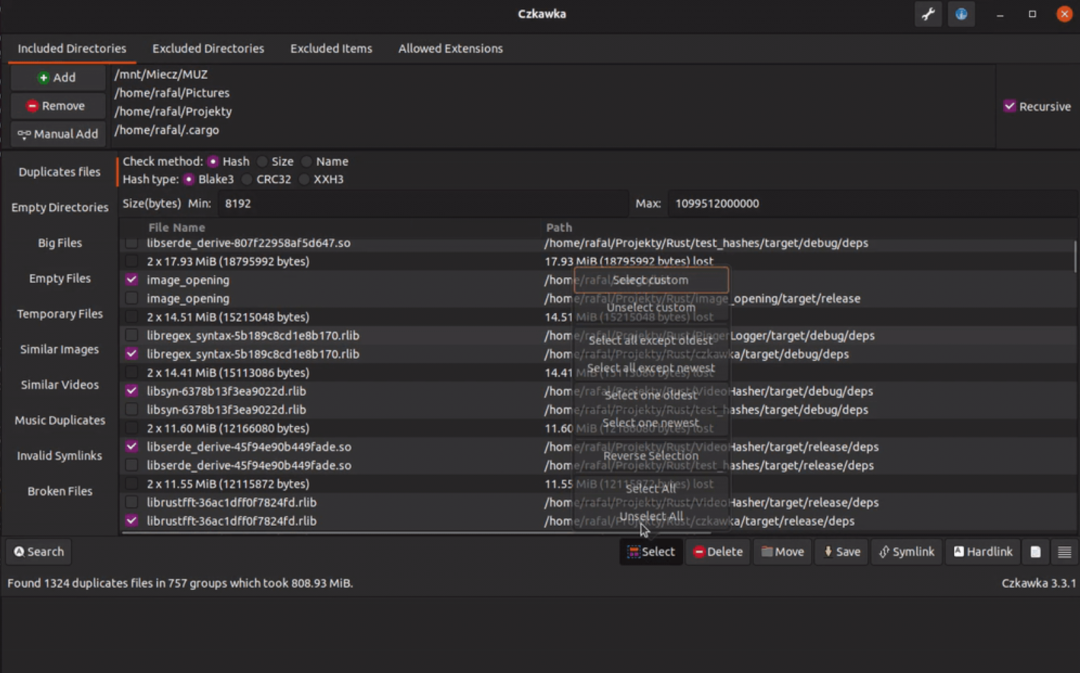Toggle the Recursive checkbox

(x=1010, y=106)
